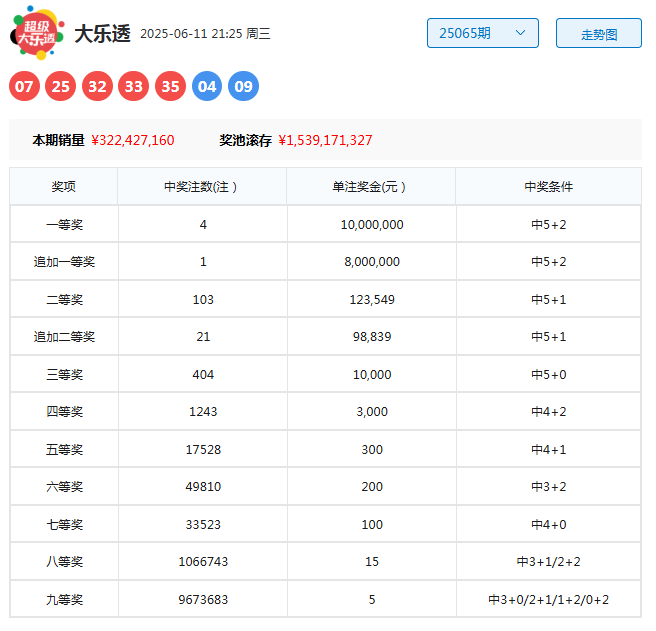
Task: Click the 中4+1 condition cell
Action: tap(548, 449)
